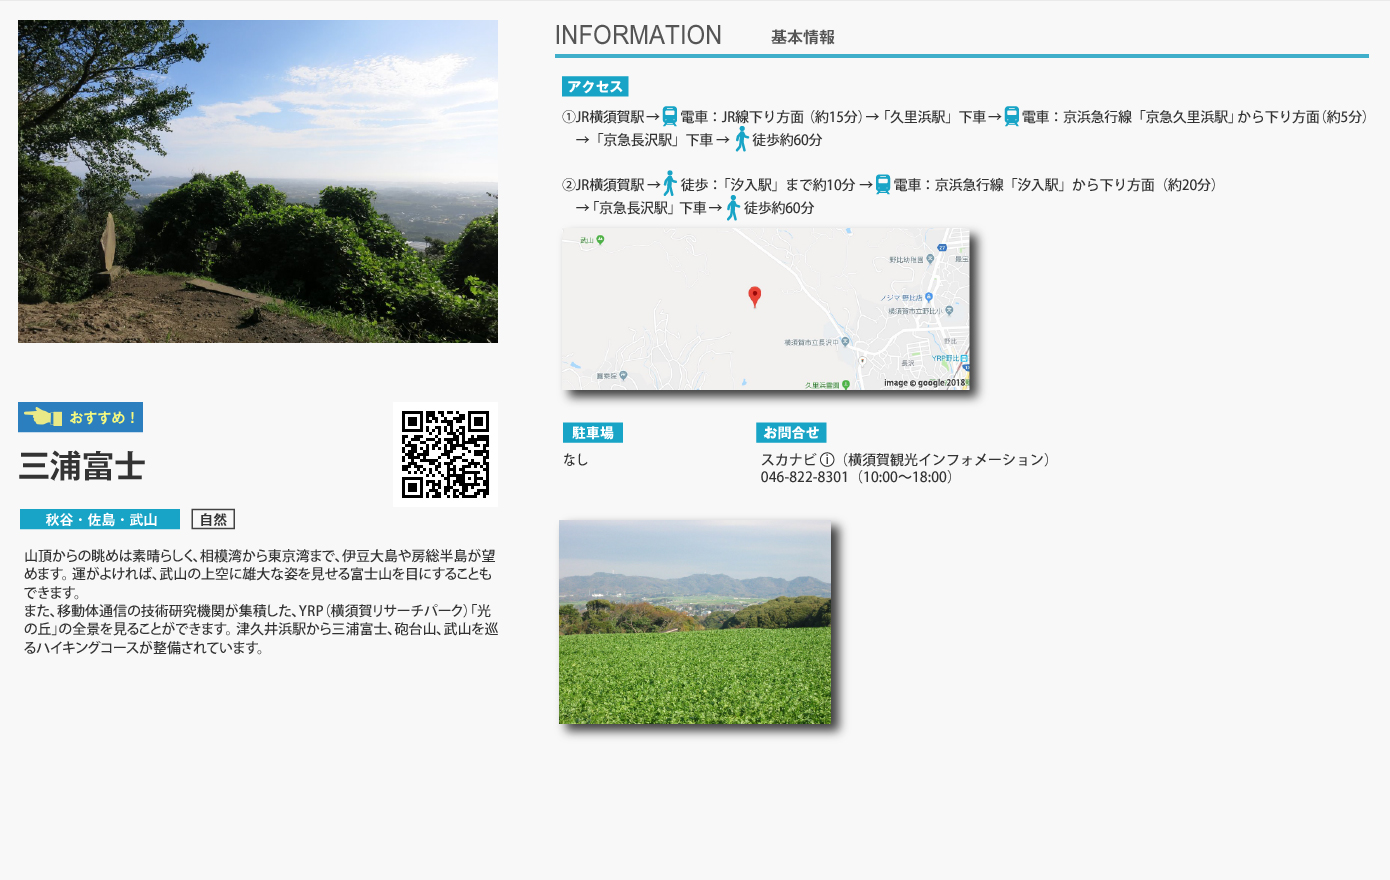Open the summit view photo

pyautogui.click(x=258, y=181)
